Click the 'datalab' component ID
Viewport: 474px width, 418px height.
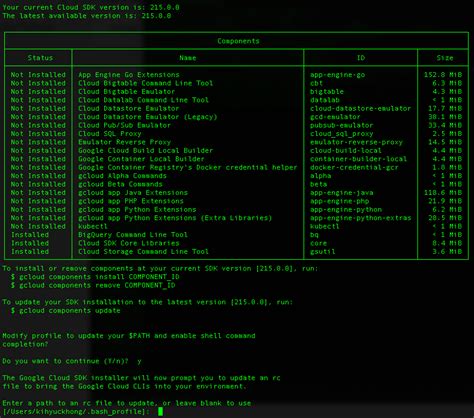[x=325, y=100]
